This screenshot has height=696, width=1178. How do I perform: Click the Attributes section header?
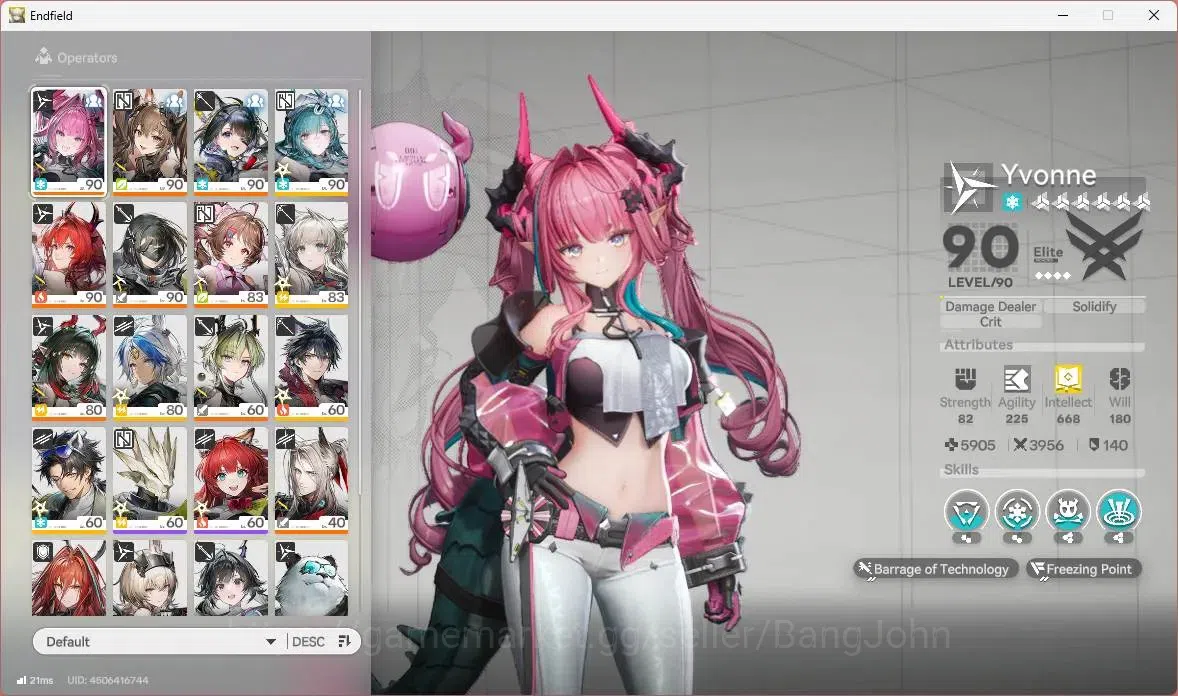(978, 344)
